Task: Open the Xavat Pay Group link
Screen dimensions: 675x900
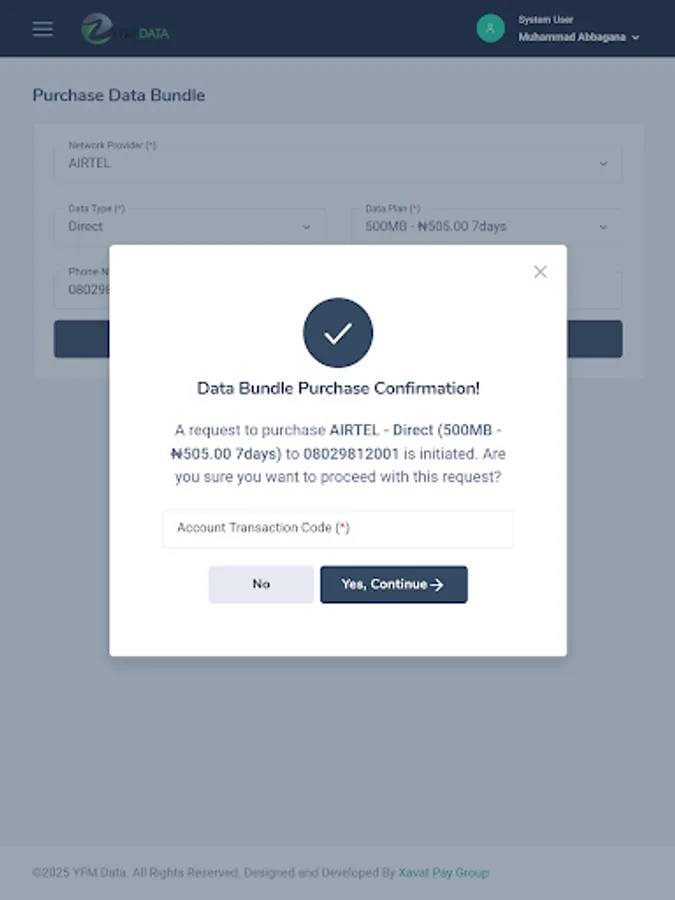Action: coord(444,872)
